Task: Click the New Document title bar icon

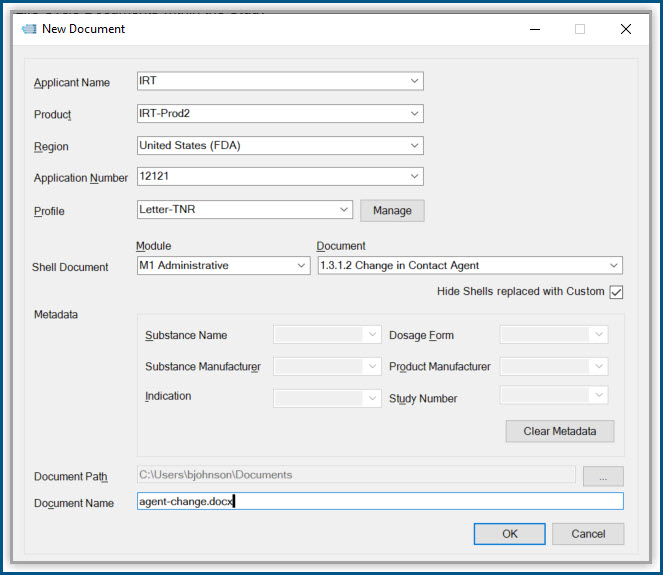Action: [x=29, y=29]
